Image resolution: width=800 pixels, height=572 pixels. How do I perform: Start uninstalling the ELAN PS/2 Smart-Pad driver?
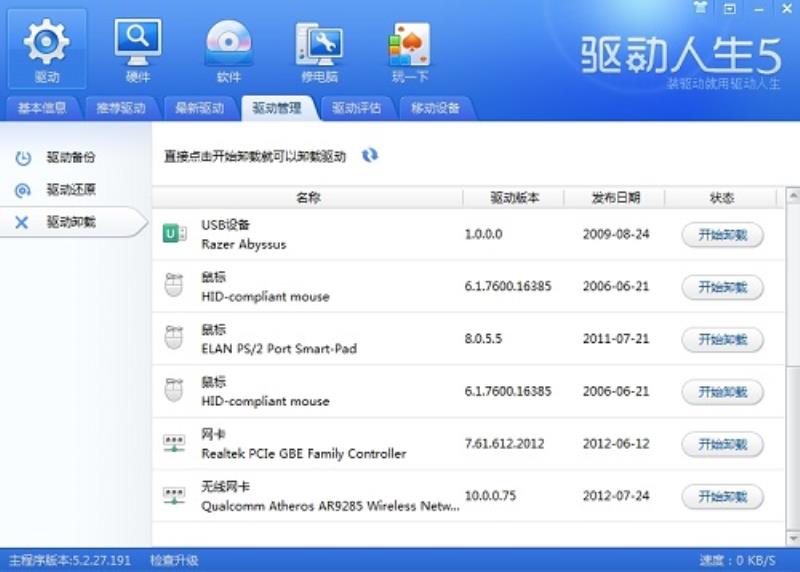tap(722, 339)
